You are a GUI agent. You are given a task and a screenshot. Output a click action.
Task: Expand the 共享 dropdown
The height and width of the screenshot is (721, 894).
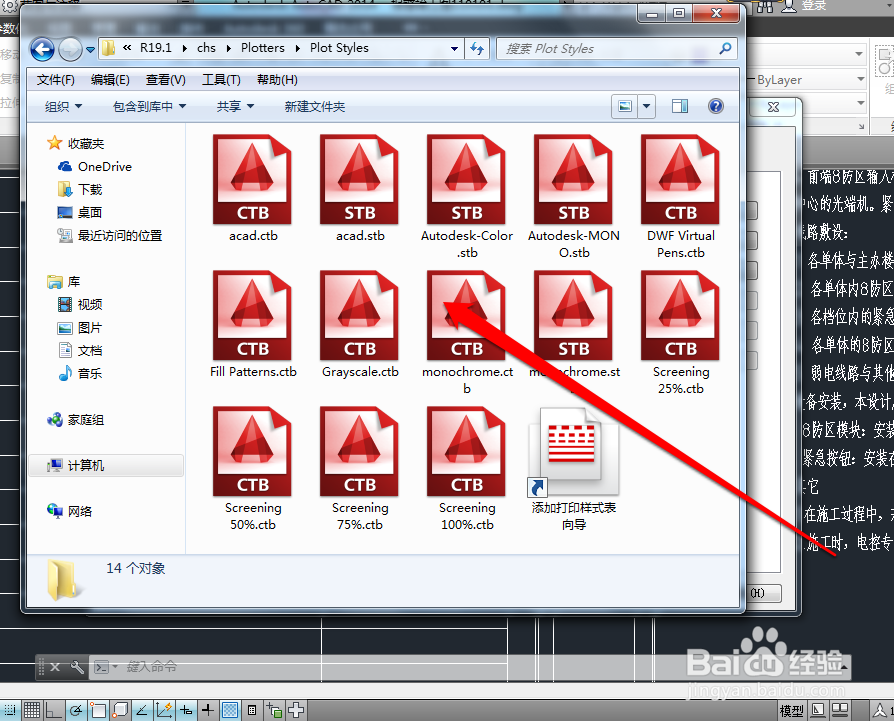235,107
